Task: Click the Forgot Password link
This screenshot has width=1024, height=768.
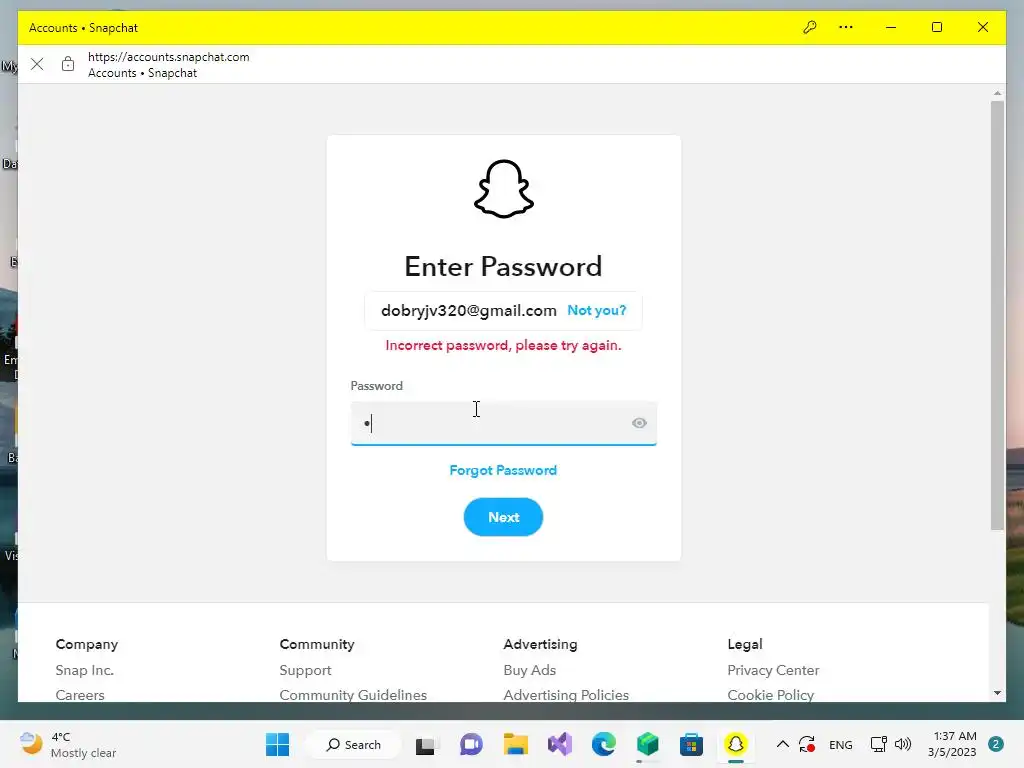Action: (503, 470)
